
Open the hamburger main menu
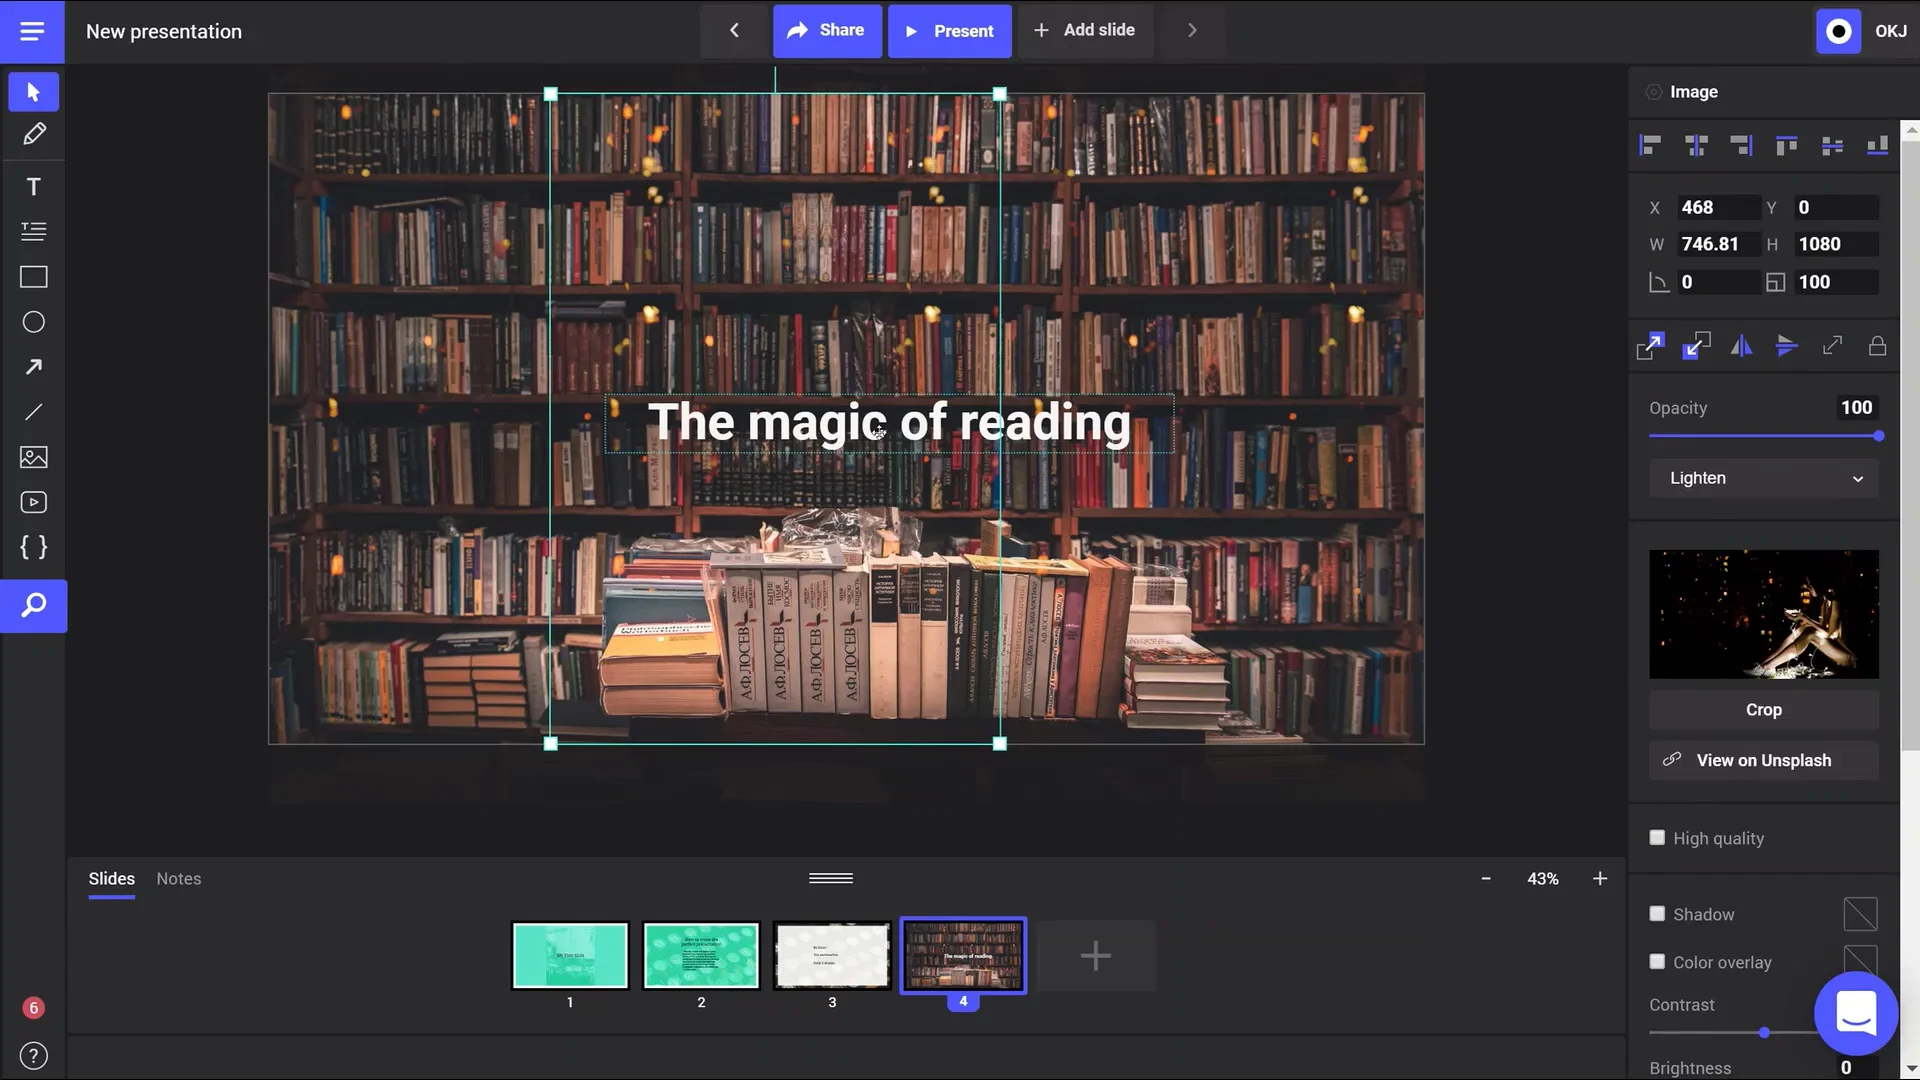32,31
